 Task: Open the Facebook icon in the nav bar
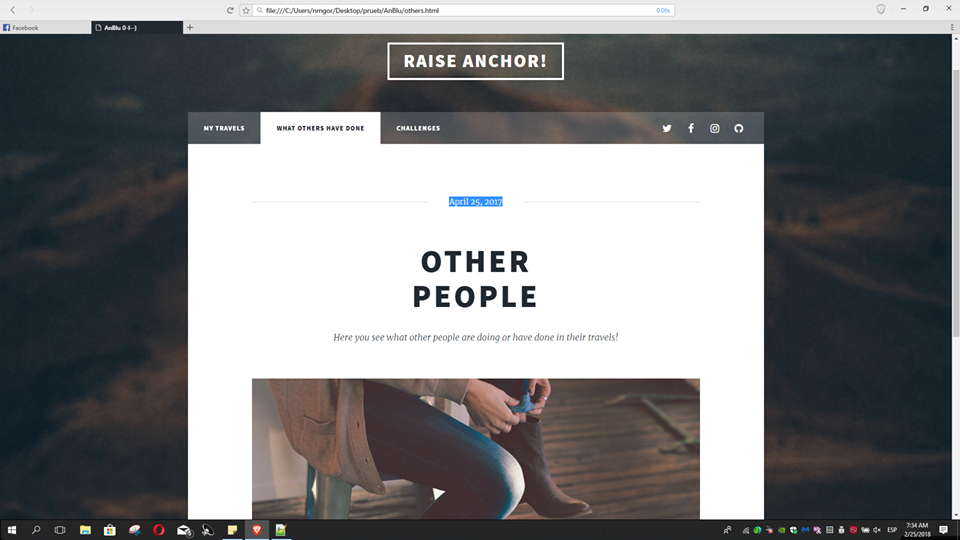tap(691, 129)
